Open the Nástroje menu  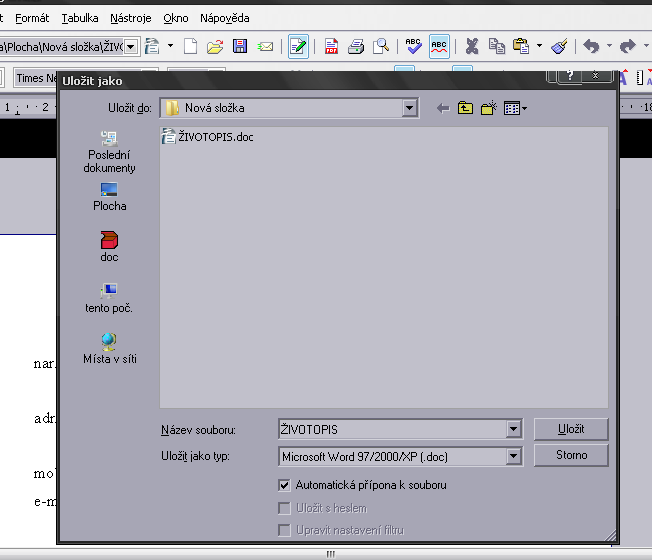pos(131,18)
